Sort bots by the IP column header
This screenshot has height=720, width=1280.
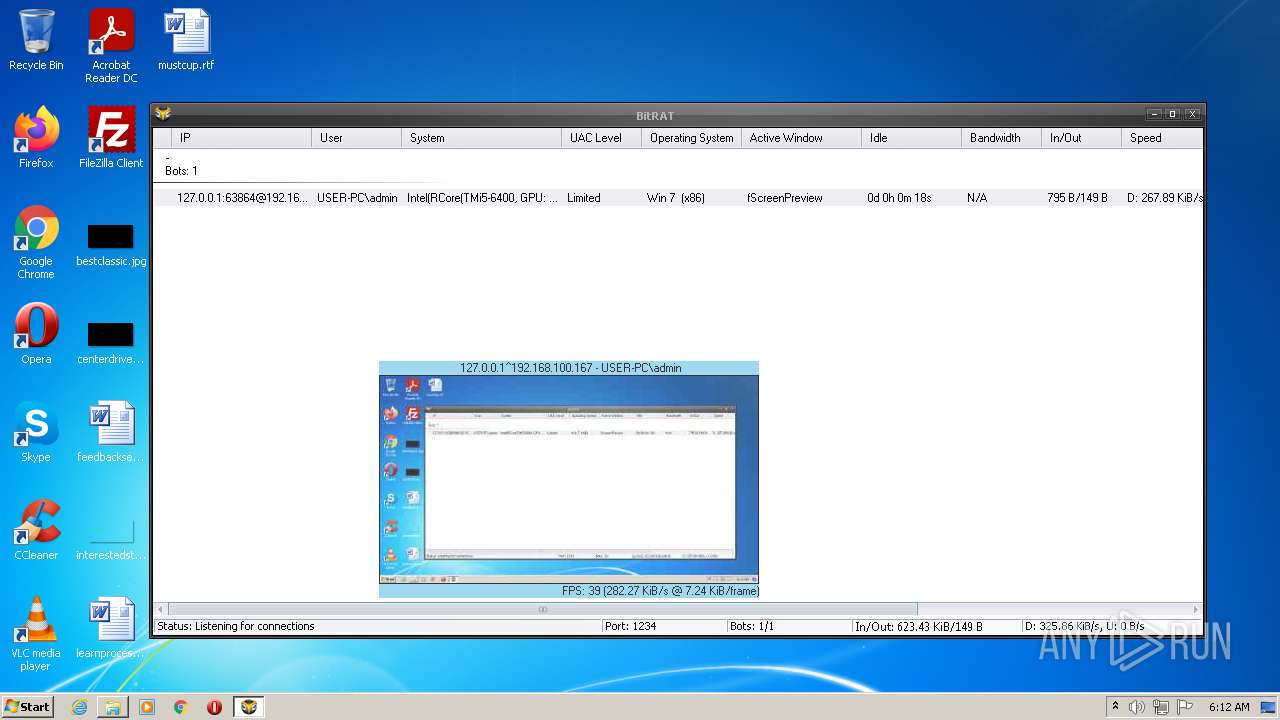point(241,138)
